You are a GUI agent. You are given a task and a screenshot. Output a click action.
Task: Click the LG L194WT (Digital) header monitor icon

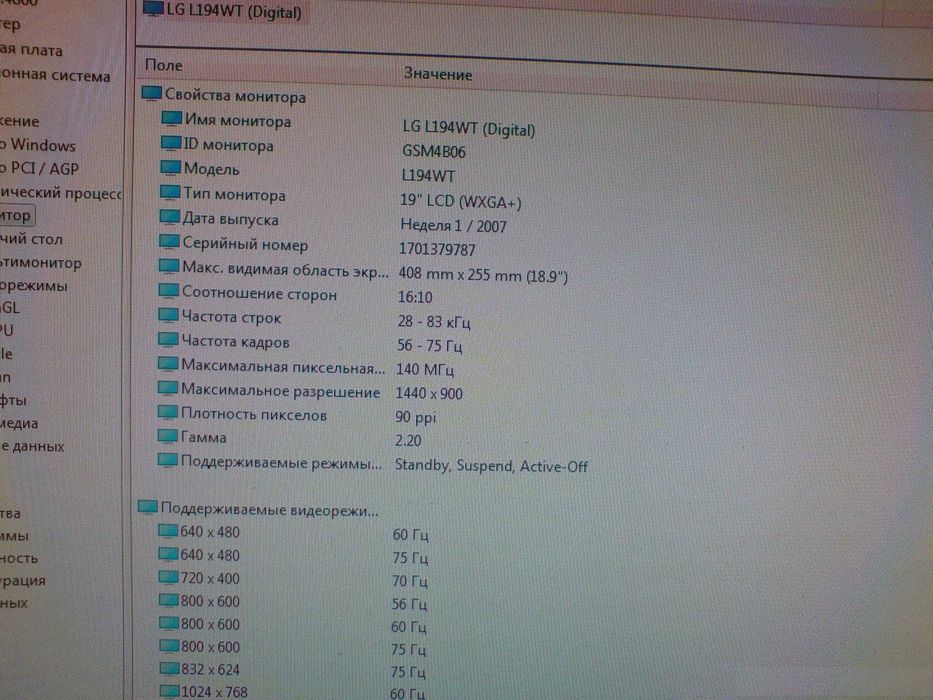pyautogui.click(x=153, y=8)
